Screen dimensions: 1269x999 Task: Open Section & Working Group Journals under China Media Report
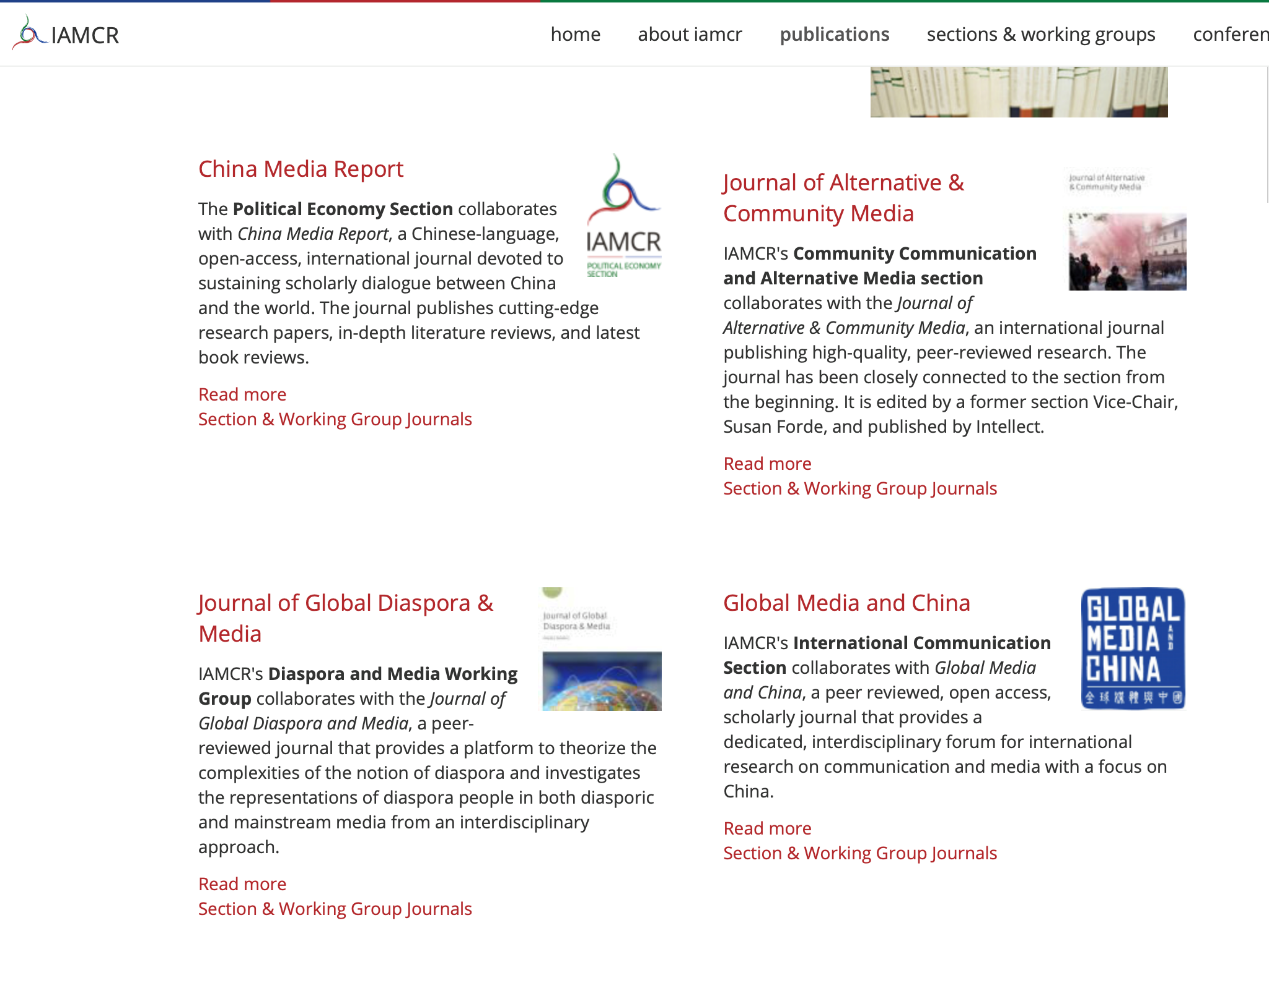click(334, 419)
